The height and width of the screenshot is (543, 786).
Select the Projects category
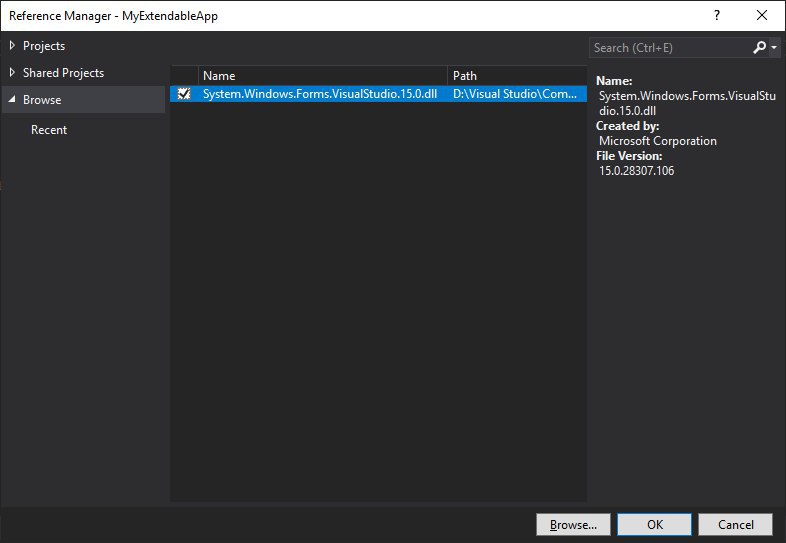44,46
